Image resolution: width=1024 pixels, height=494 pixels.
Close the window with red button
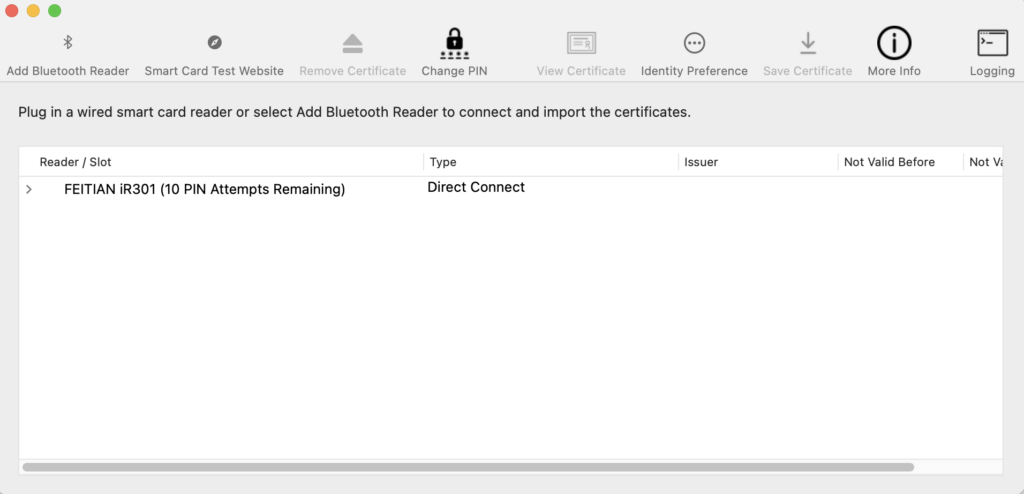(12, 10)
